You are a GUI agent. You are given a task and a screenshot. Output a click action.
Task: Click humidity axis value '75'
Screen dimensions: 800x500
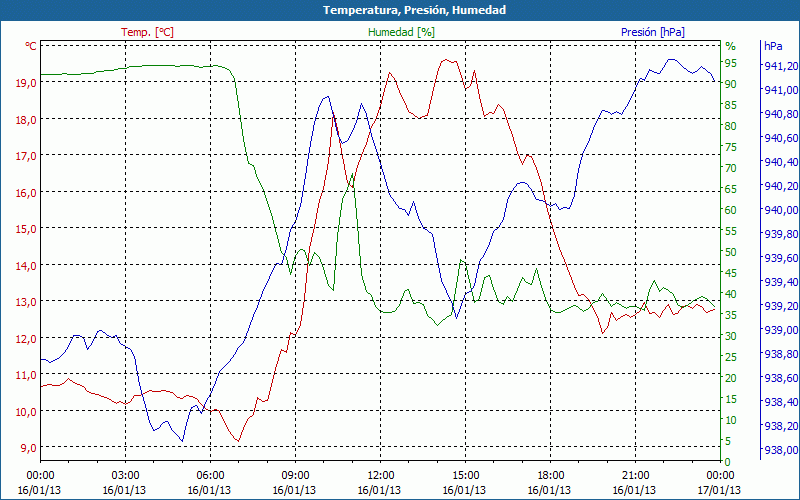click(x=731, y=147)
